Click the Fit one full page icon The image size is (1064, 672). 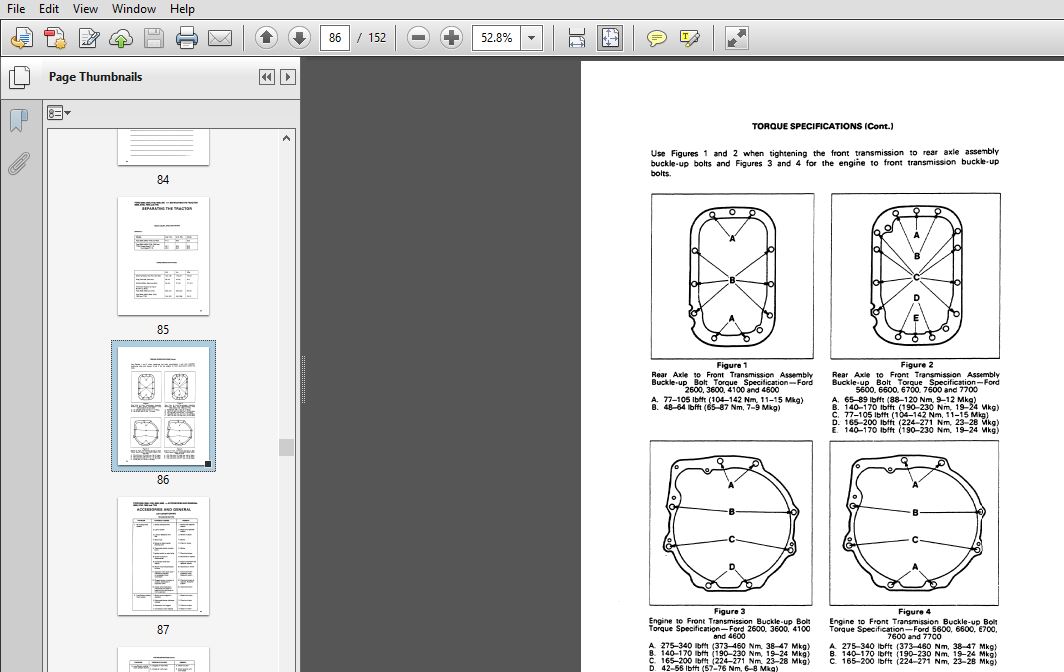point(610,38)
